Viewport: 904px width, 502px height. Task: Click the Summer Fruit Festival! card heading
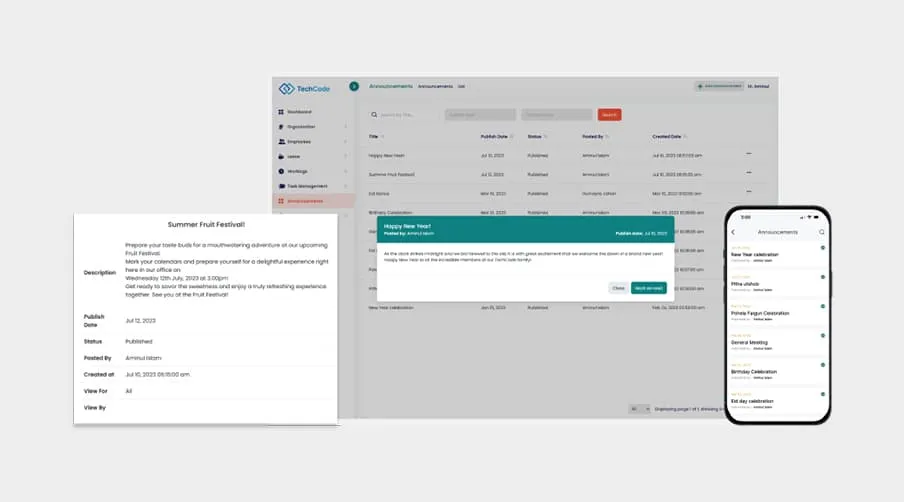pos(206,225)
